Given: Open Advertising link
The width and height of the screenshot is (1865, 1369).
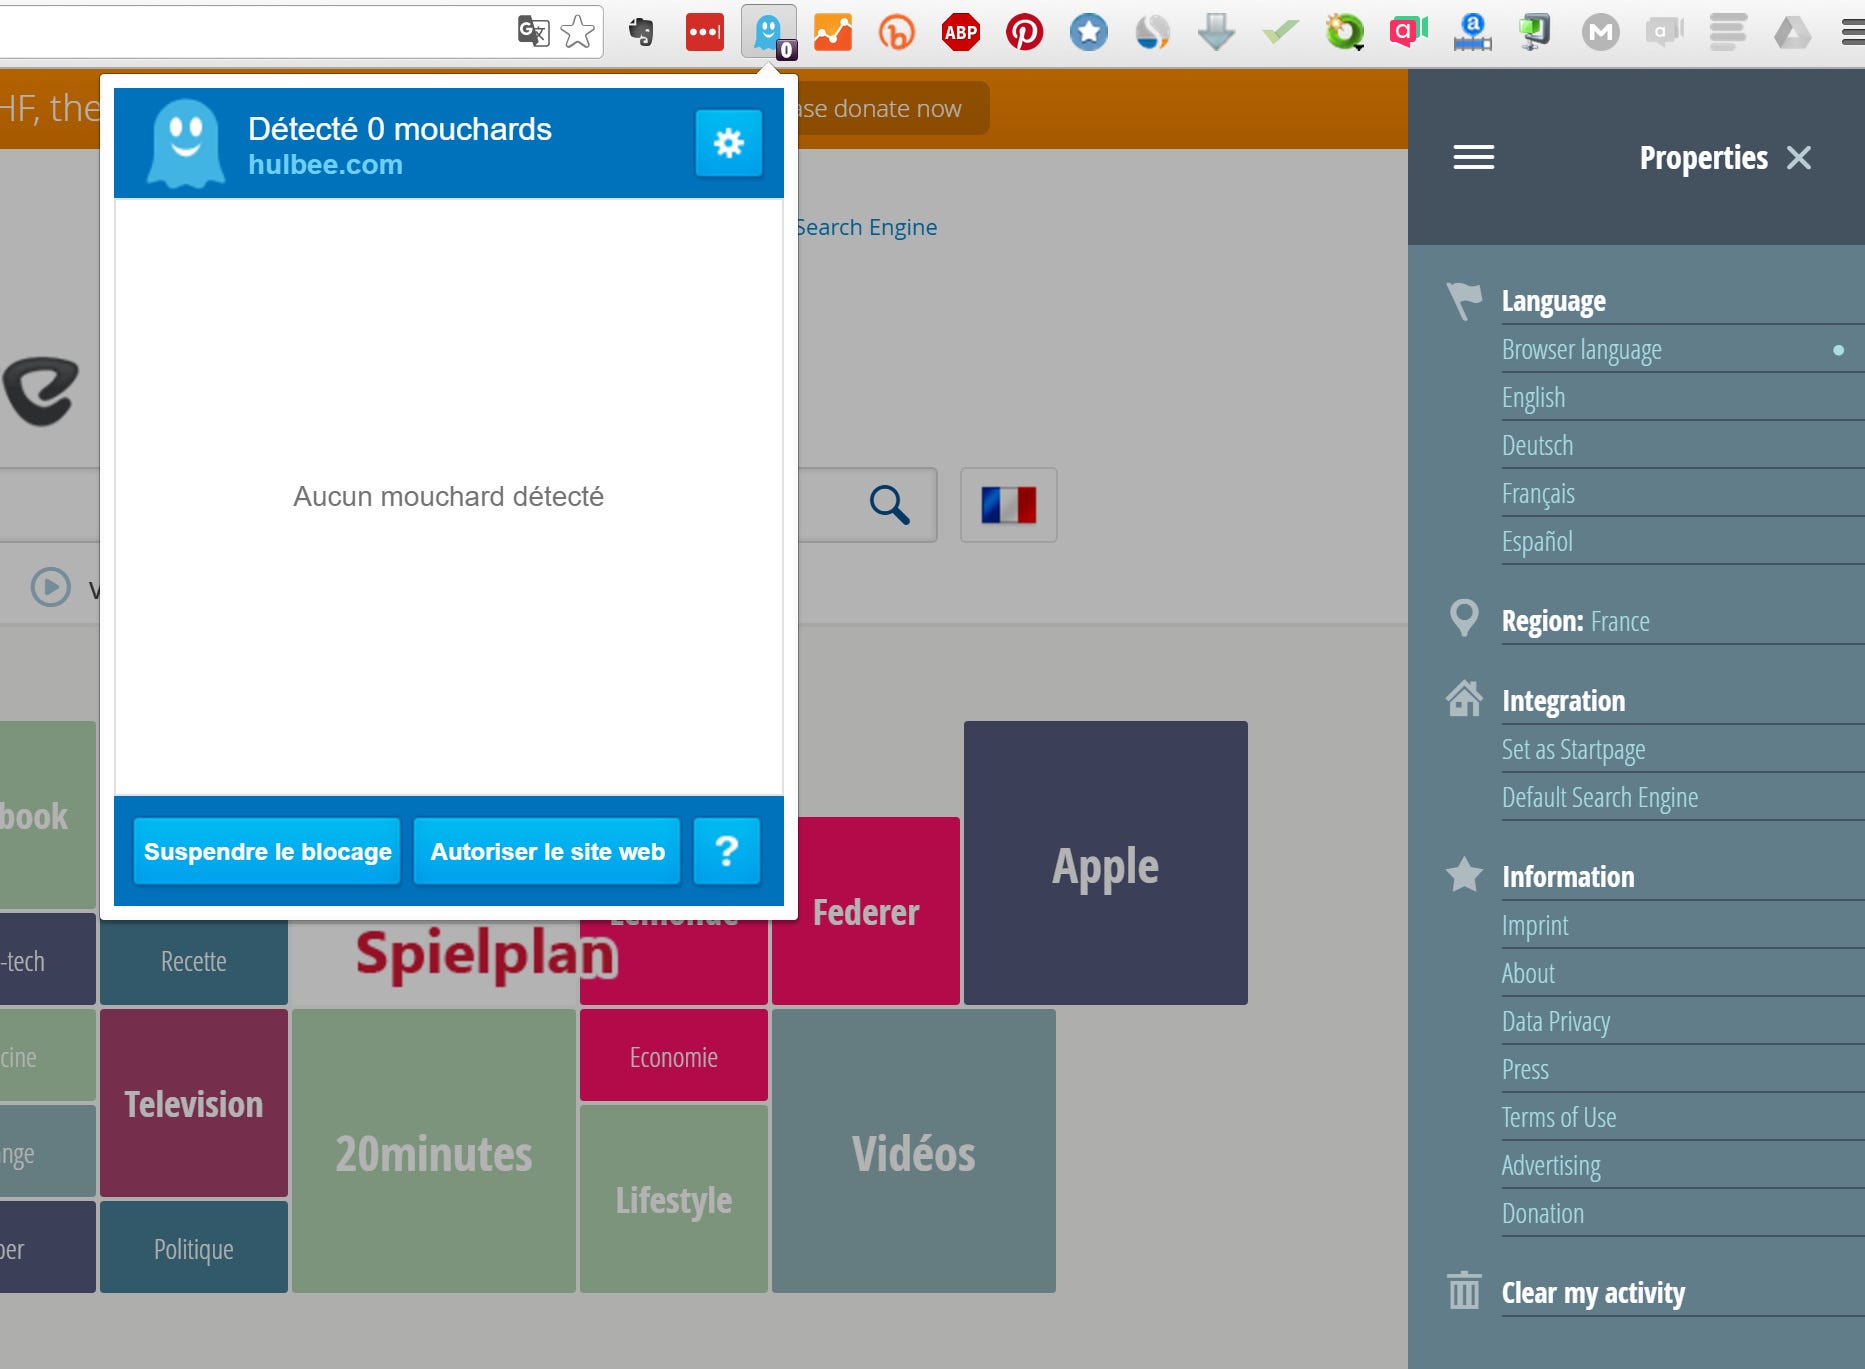Looking at the screenshot, I should (1683, 1166).
